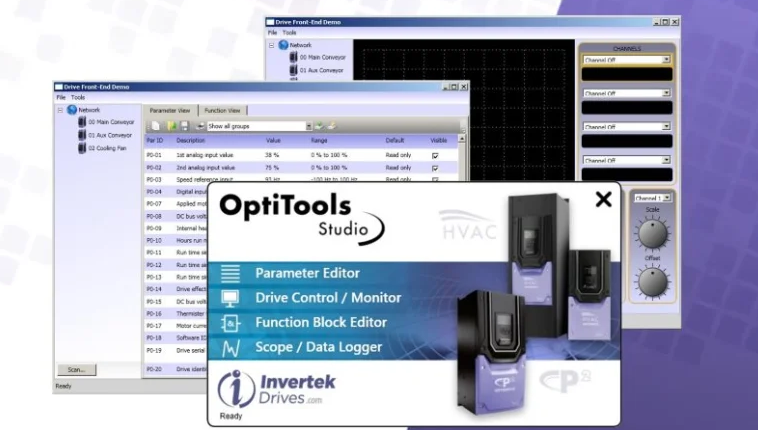Viewport: 758px width, 430px height.
Task: Select the P0-19 parameter row ID
Action: click(x=154, y=350)
